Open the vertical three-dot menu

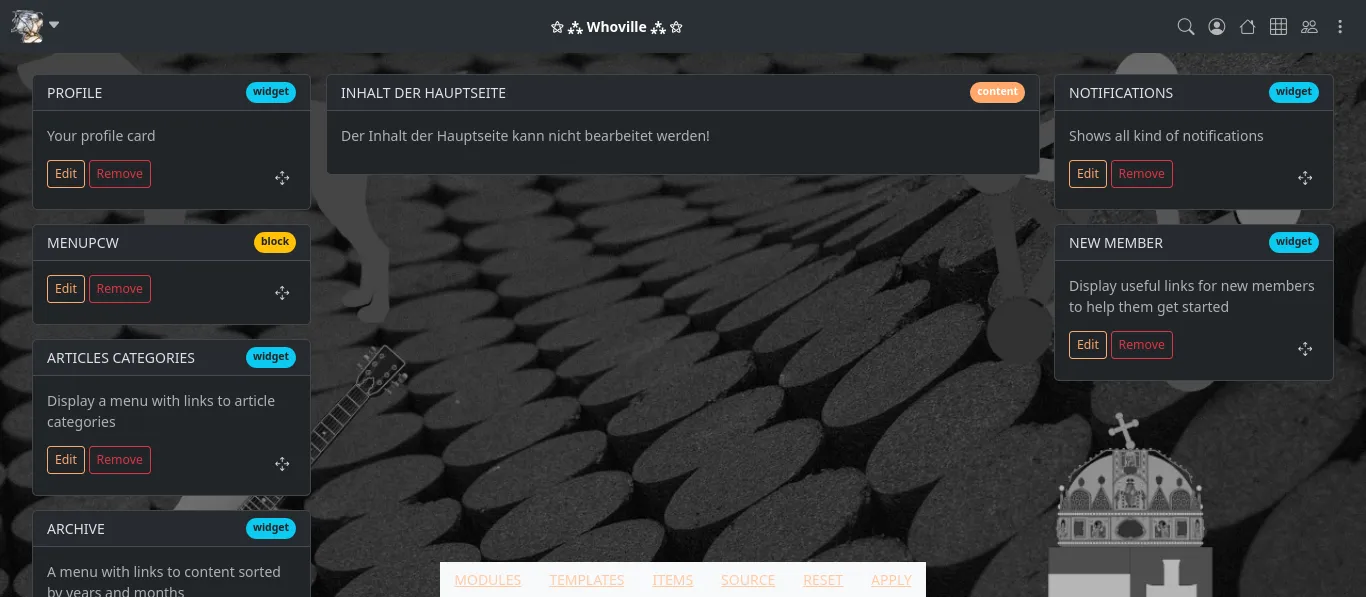(x=1340, y=27)
